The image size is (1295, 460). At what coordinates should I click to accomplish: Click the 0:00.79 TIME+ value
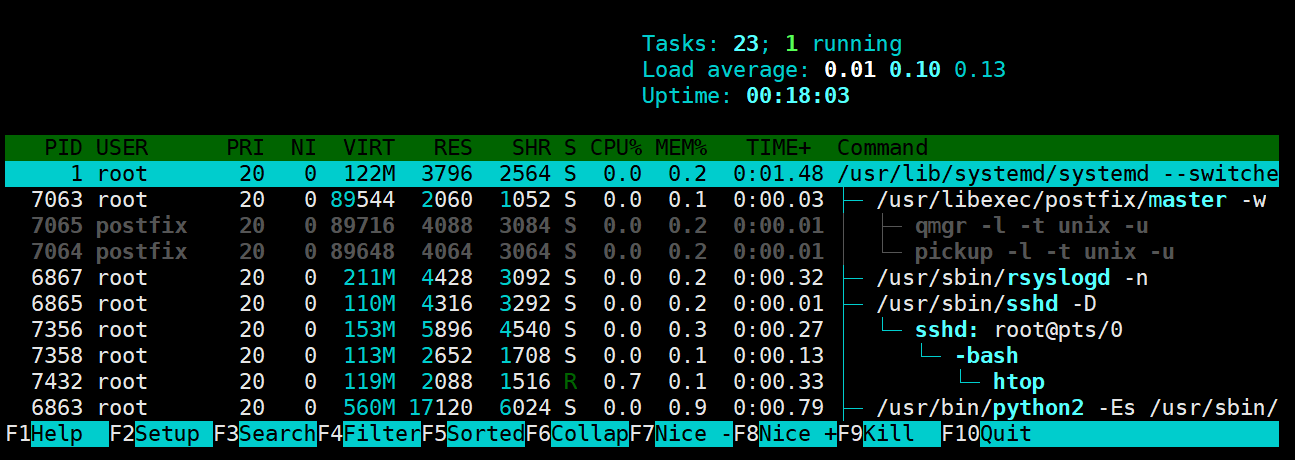click(778, 408)
